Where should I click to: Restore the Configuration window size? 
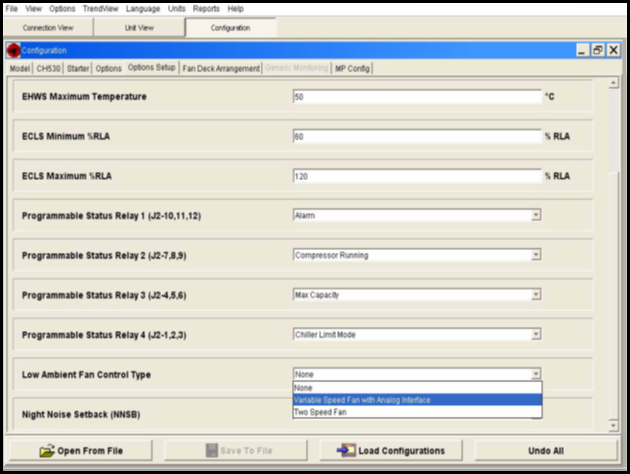pyautogui.click(x=597, y=51)
